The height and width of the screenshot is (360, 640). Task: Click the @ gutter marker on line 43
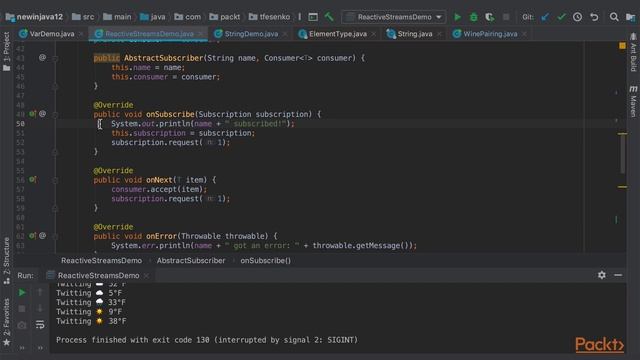[42, 58]
